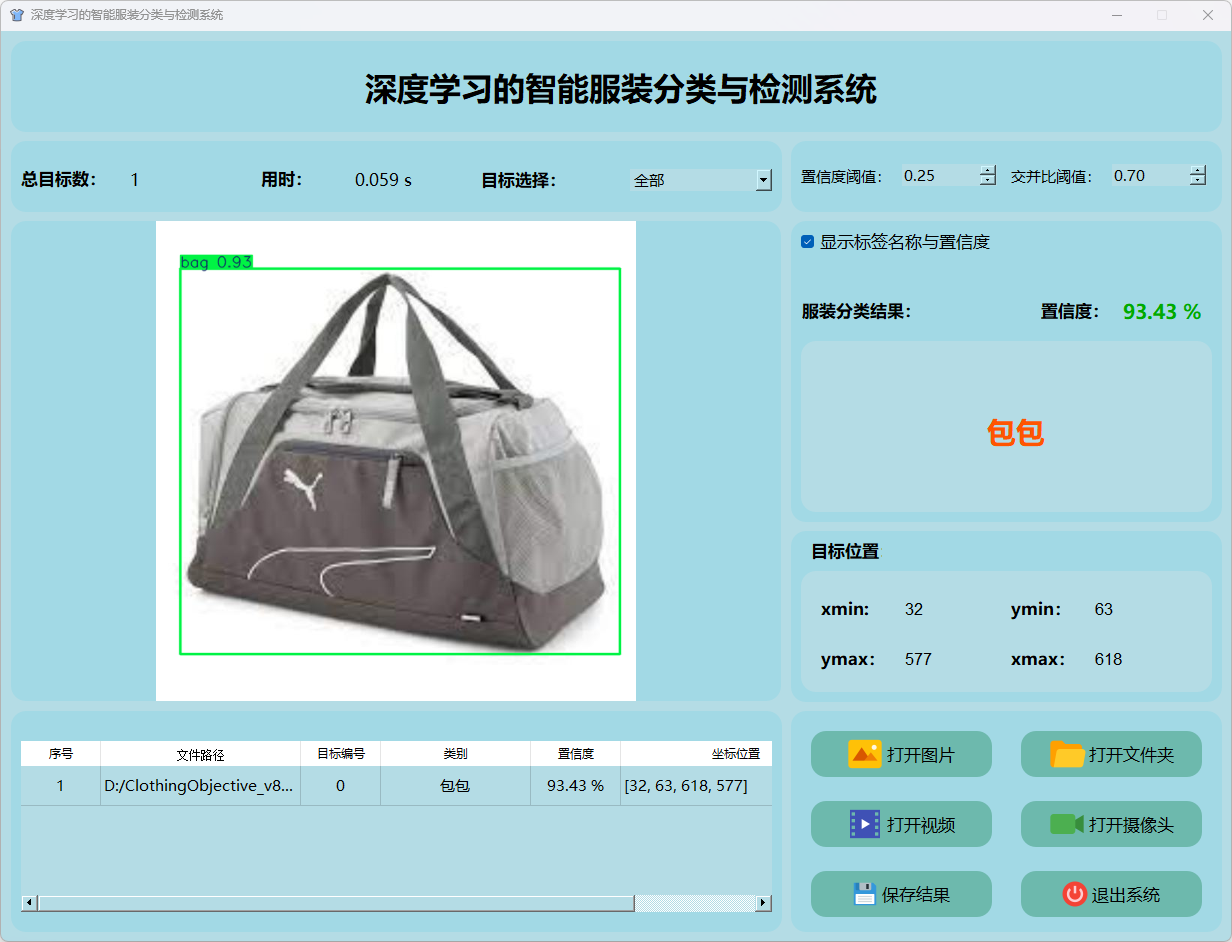
Task: Increase the confidence threshold with up arrow
Action: tap(988, 170)
